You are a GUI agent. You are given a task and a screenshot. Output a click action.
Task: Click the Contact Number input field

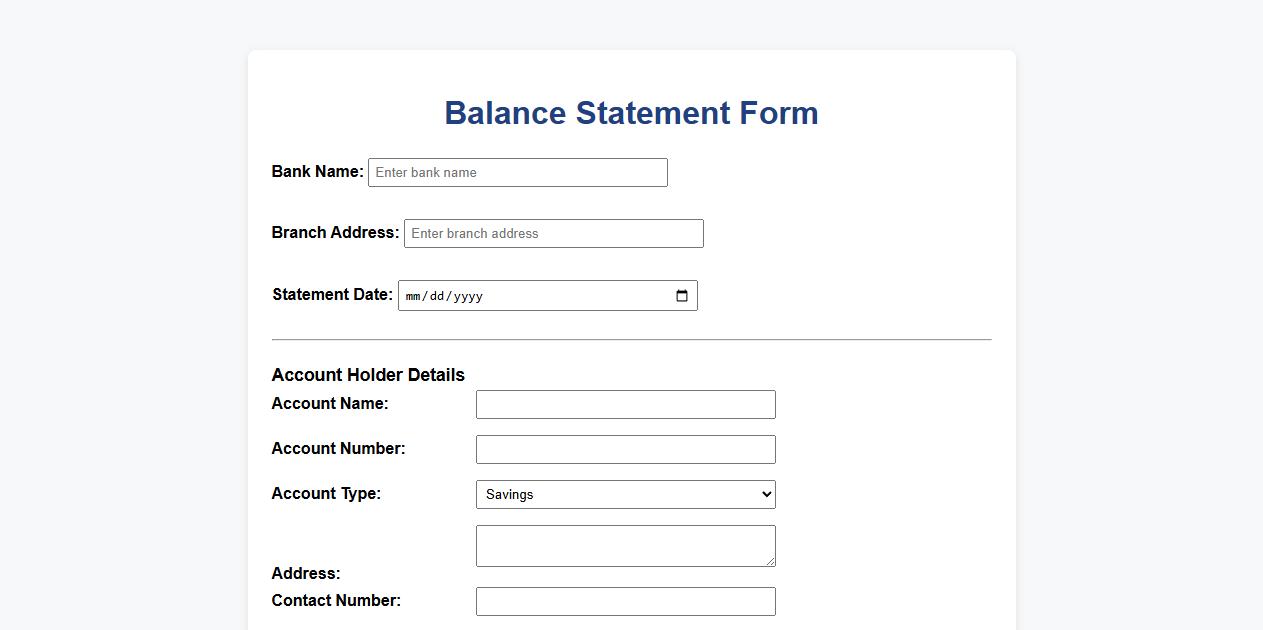click(x=625, y=601)
